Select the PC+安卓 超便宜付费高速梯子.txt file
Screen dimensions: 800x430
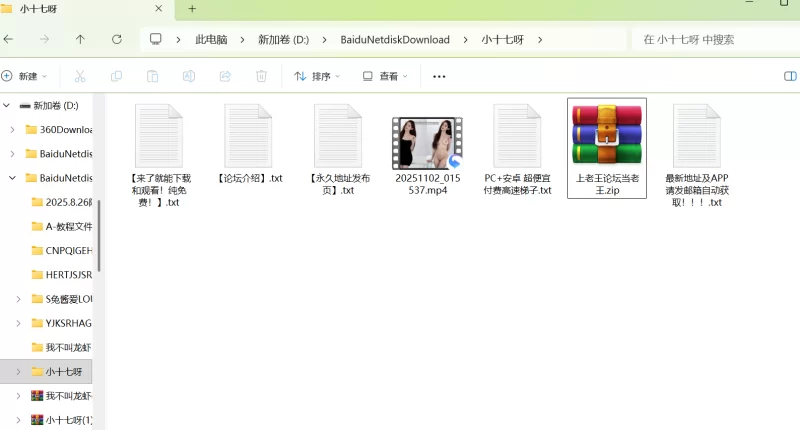[517, 150]
